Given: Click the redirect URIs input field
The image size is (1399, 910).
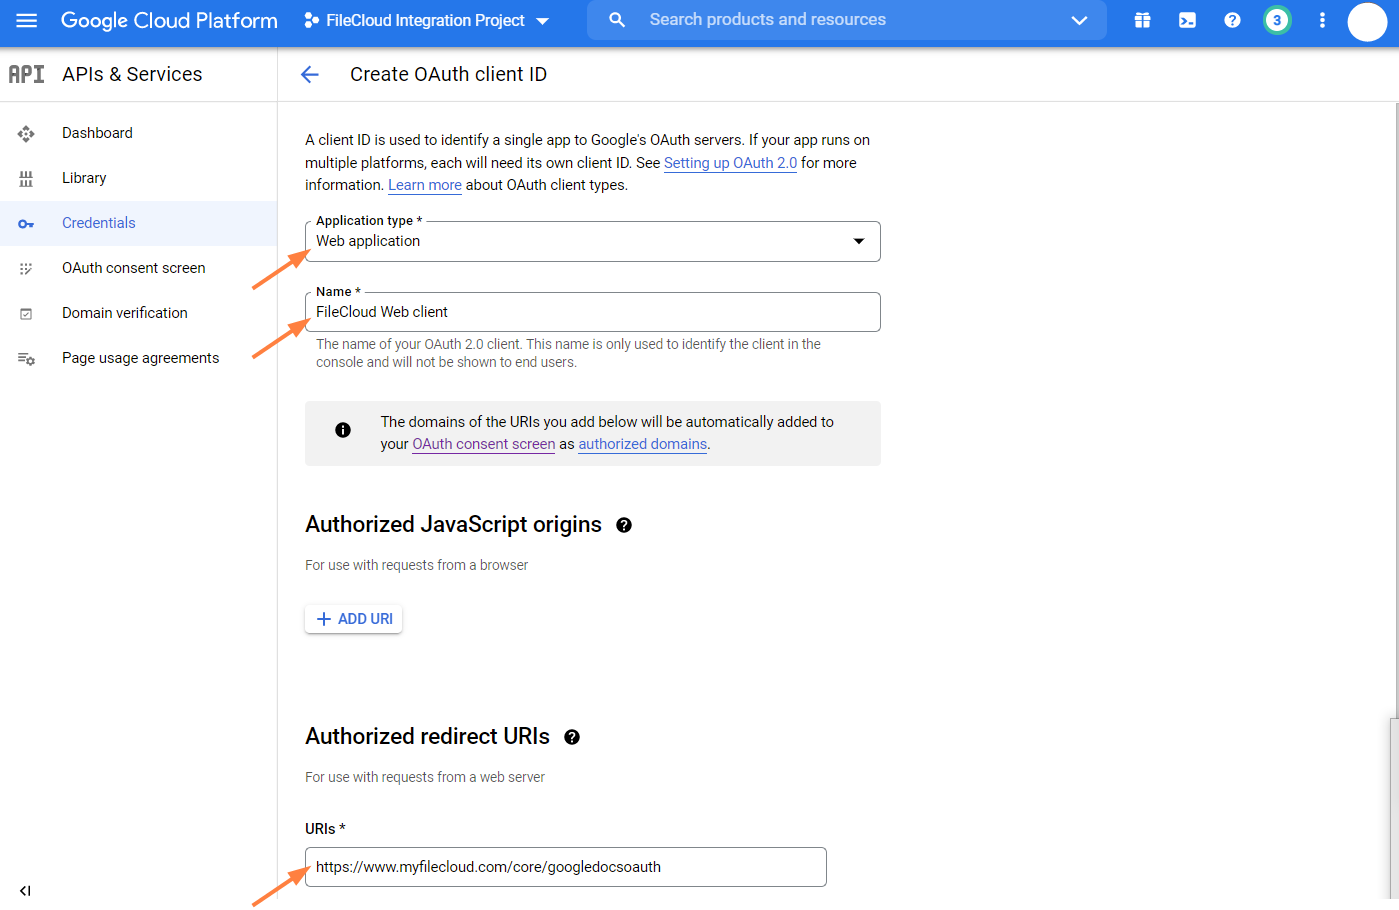Looking at the screenshot, I should point(565,867).
